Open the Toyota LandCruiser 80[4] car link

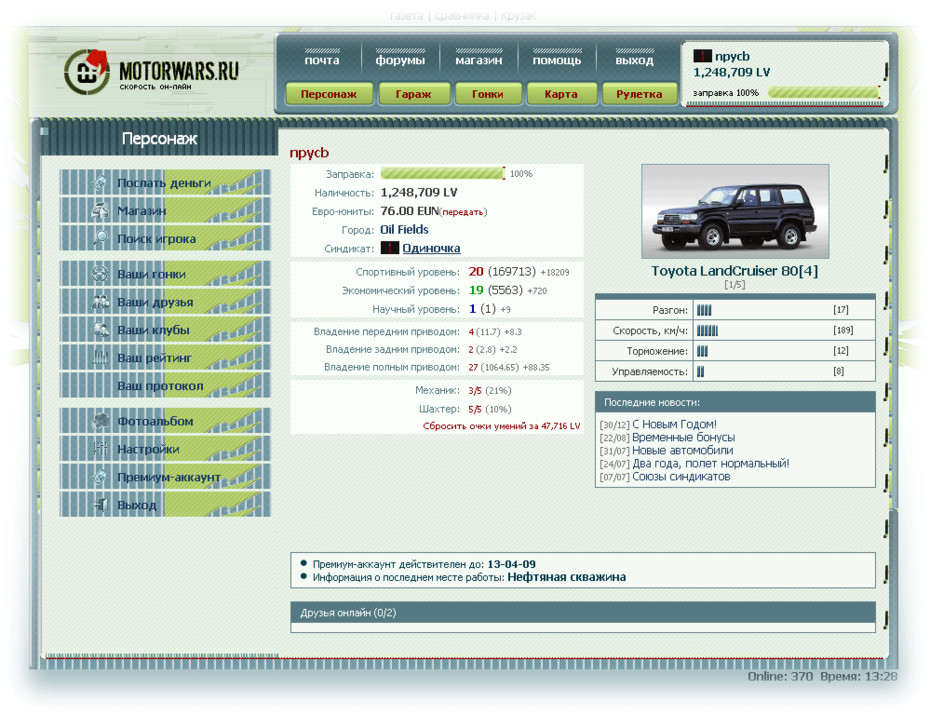coord(734,271)
